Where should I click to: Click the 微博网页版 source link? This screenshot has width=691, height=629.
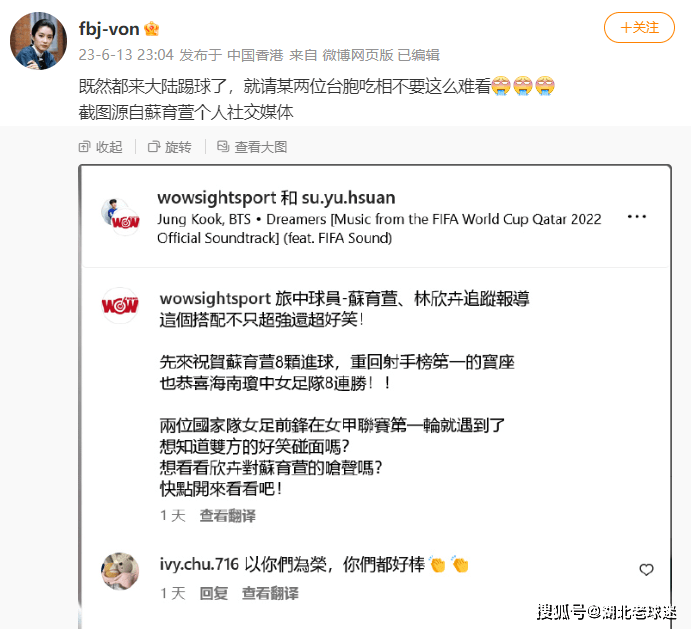(x=357, y=55)
